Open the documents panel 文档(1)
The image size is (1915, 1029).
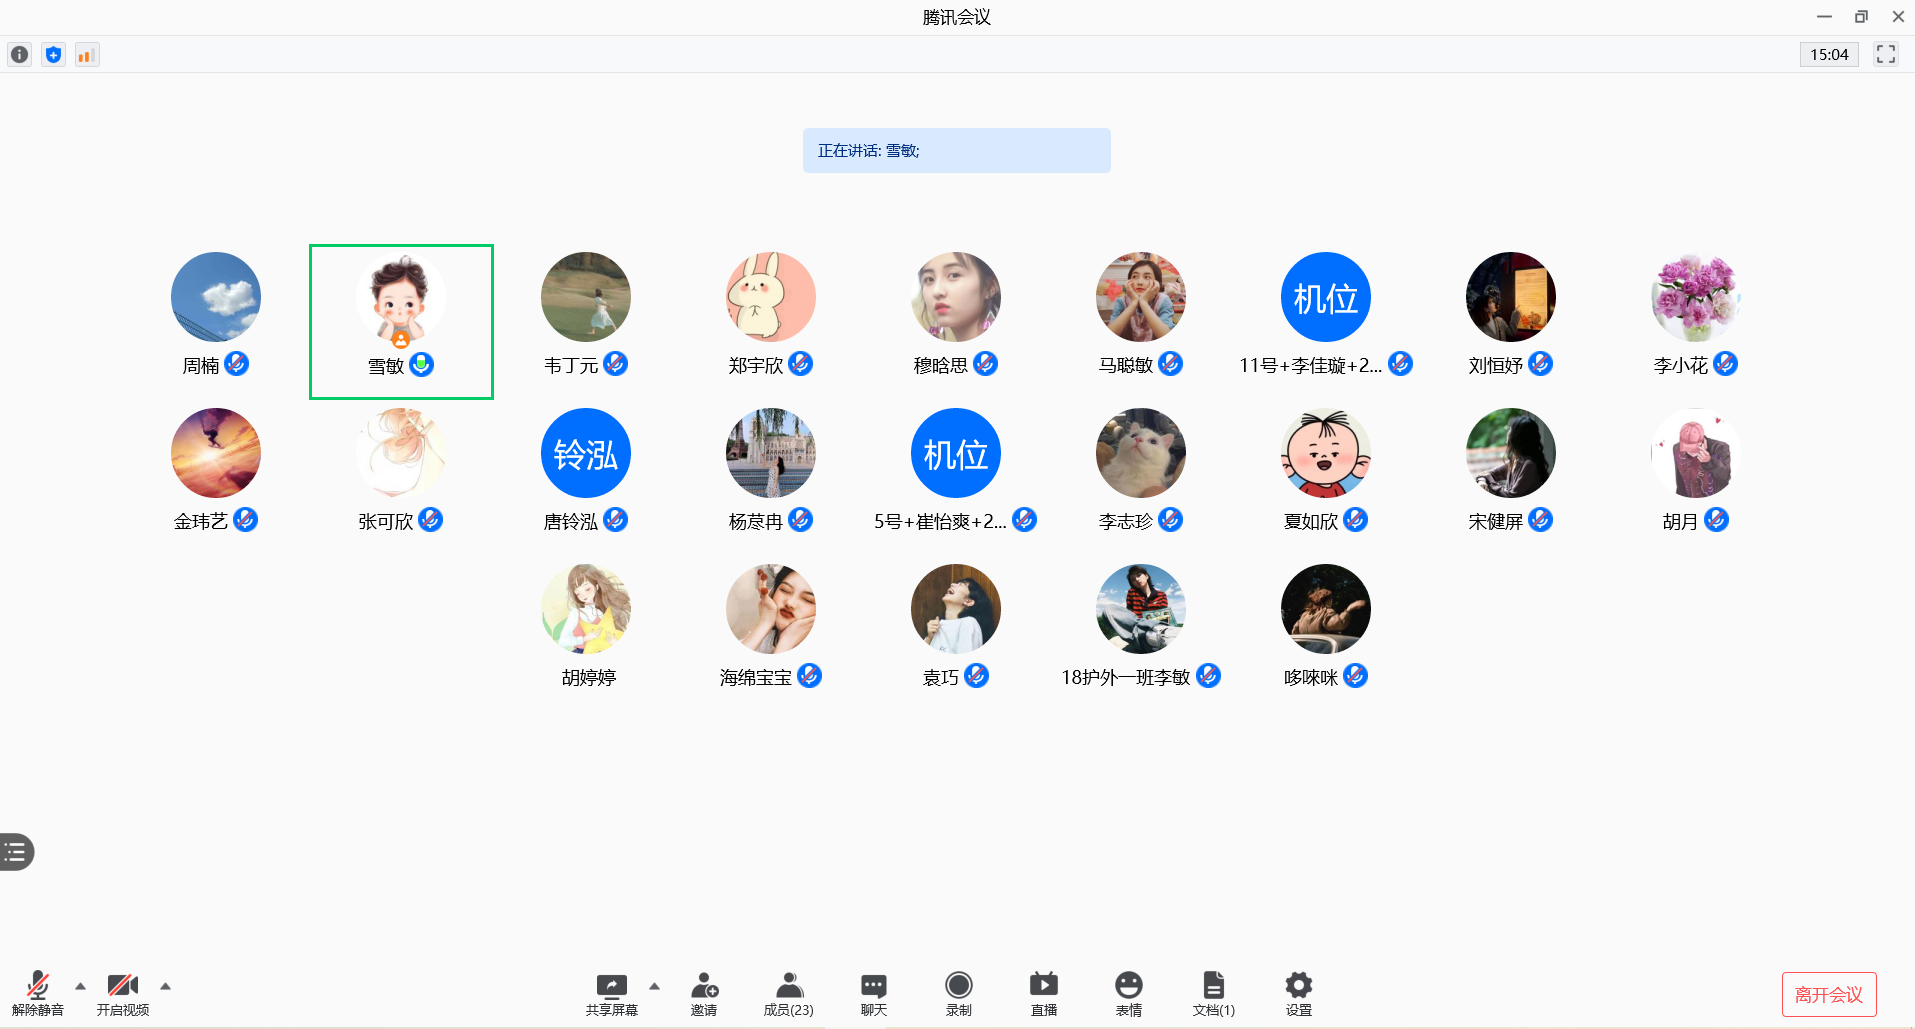click(x=1213, y=993)
